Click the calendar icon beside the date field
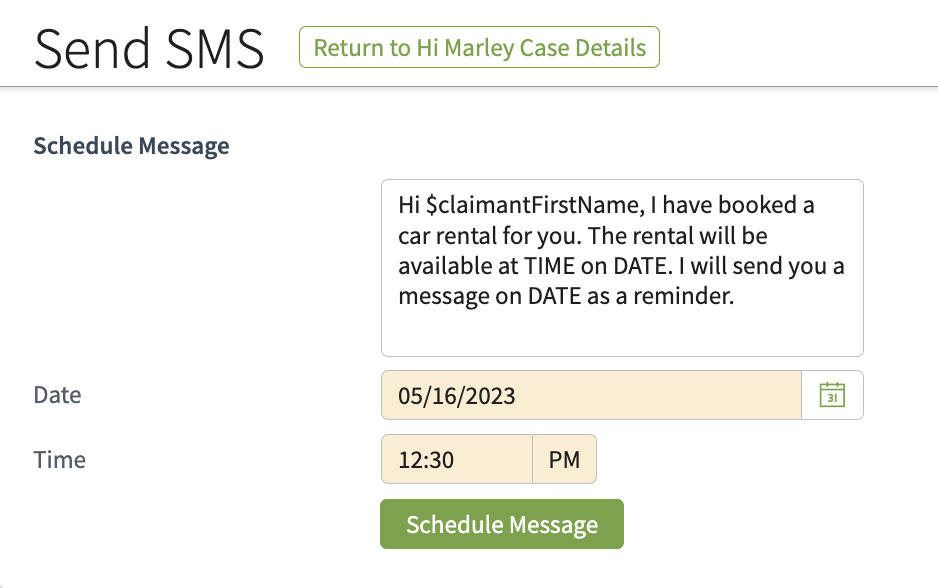The image size is (938, 588). (832, 394)
